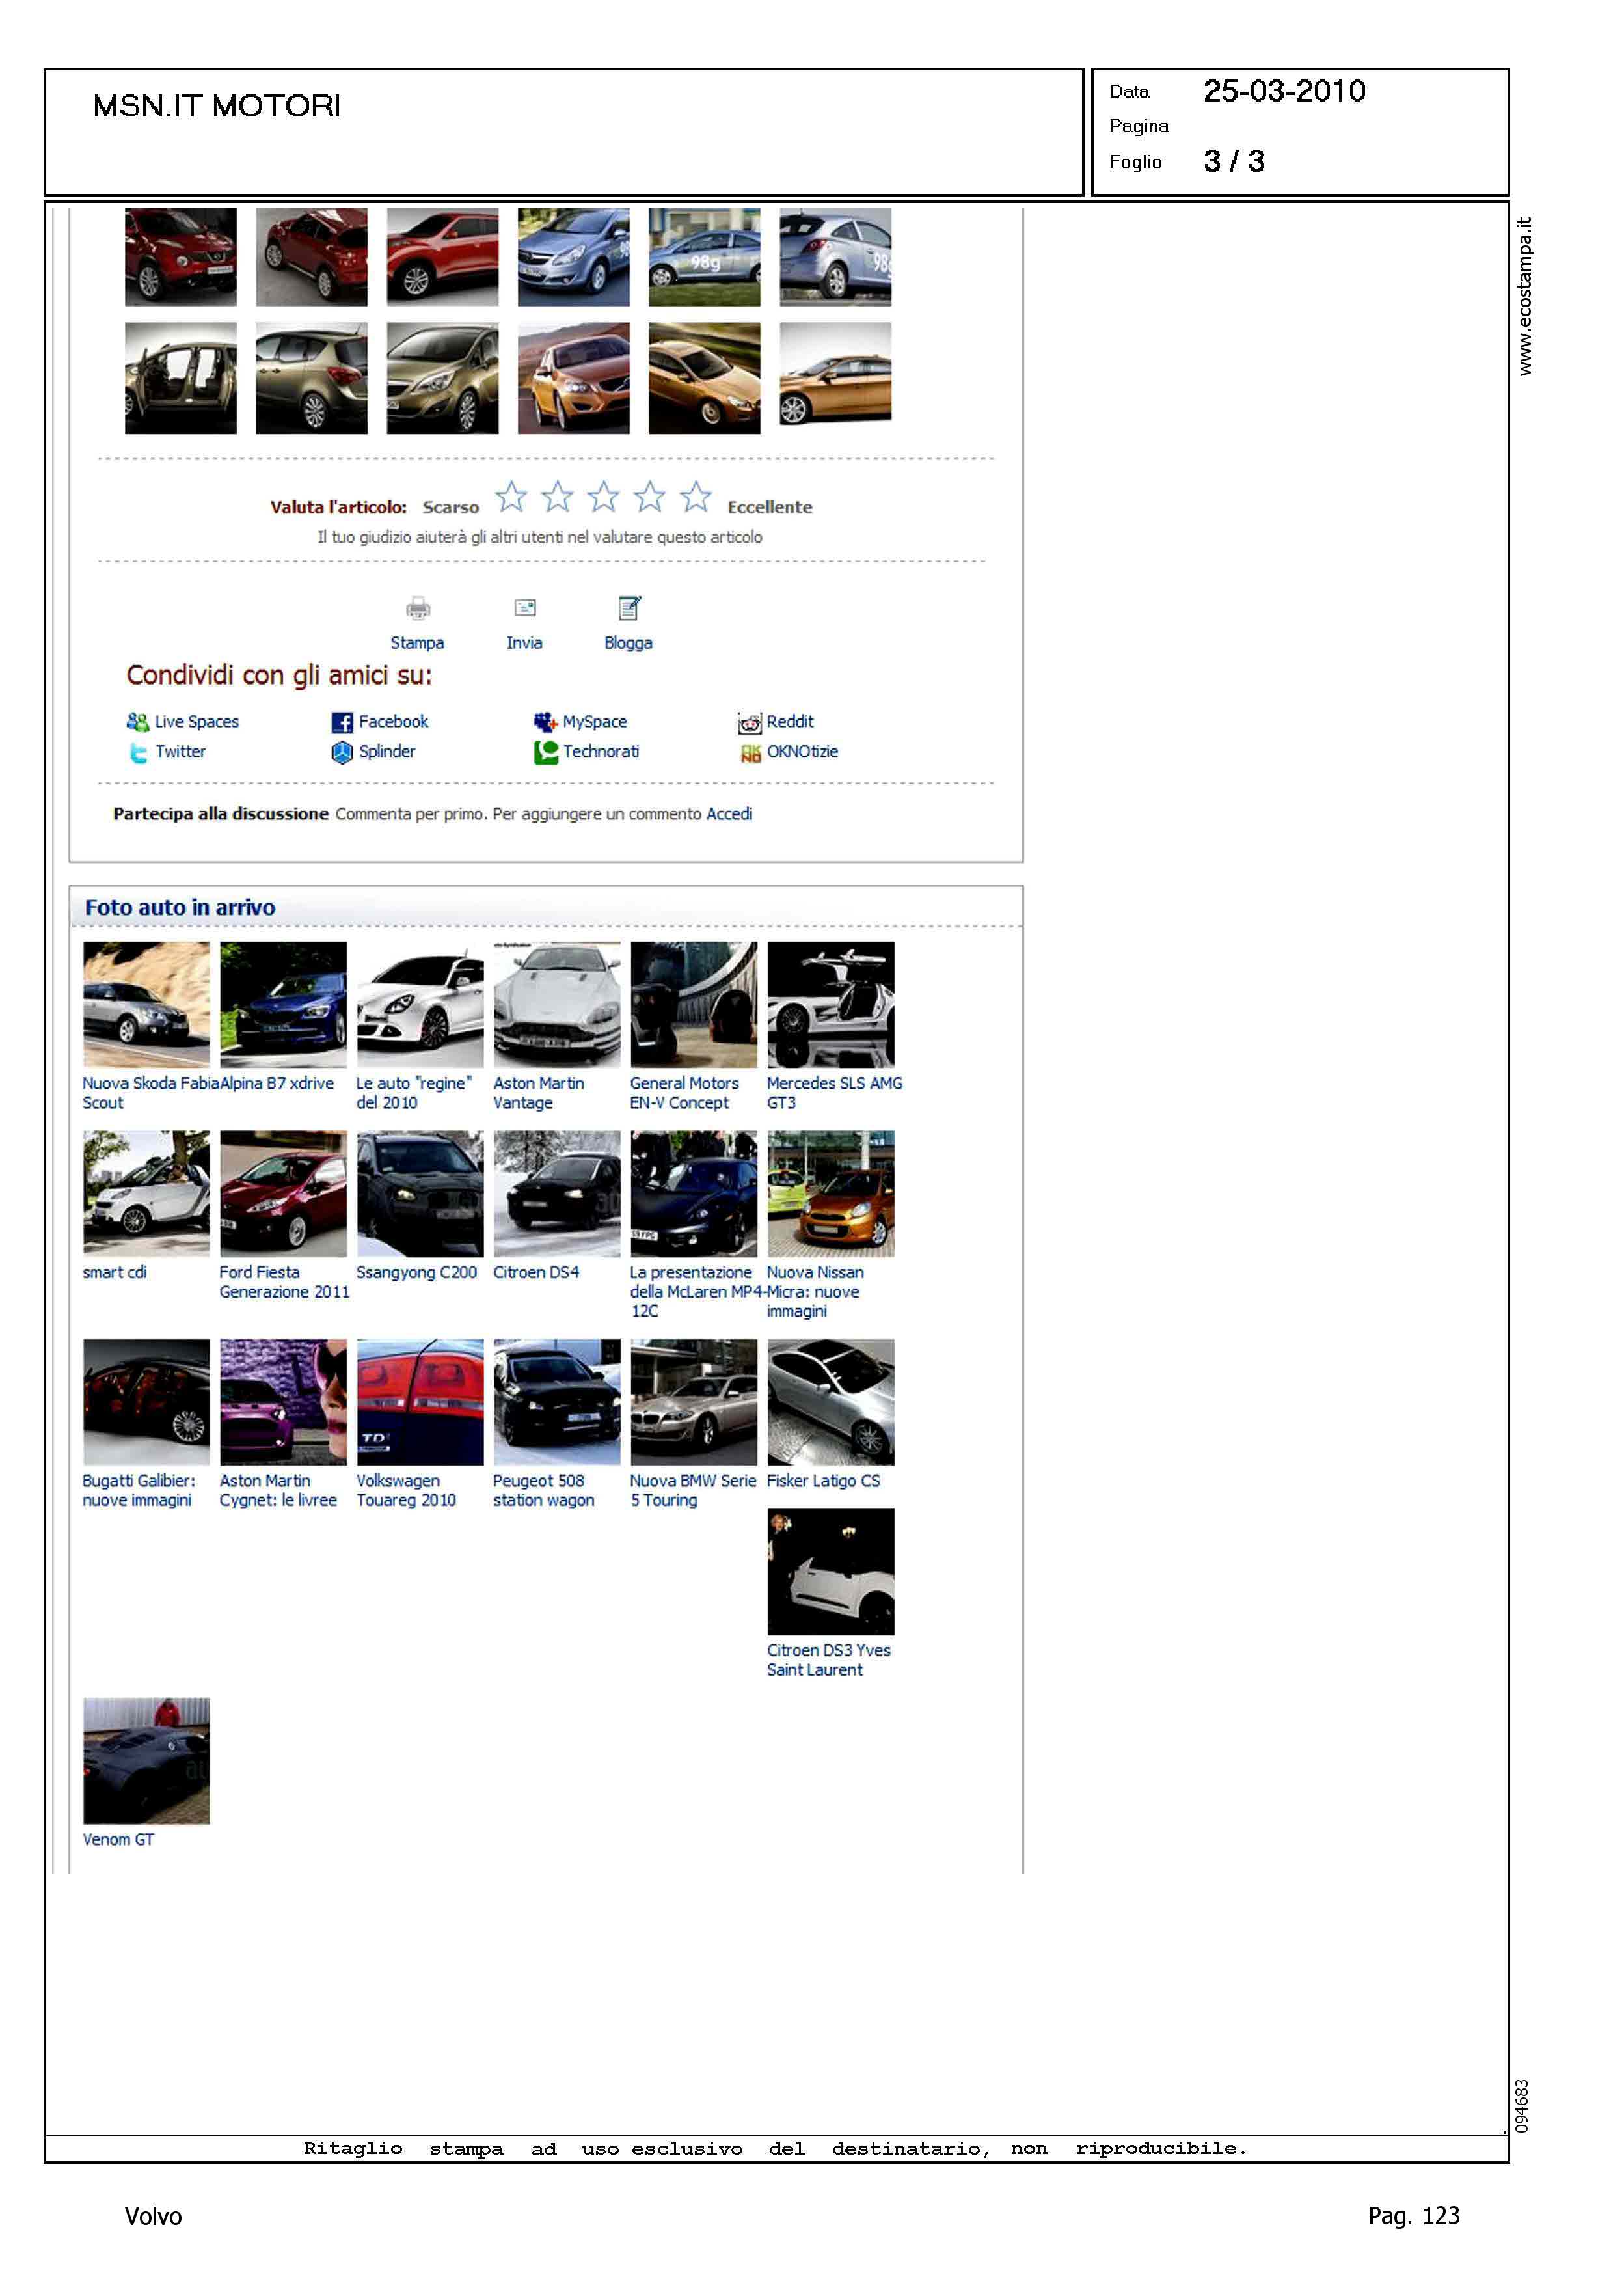This screenshot has width=1624, height=2279.
Task: Rate article with first star
Action: pos(511,496)
